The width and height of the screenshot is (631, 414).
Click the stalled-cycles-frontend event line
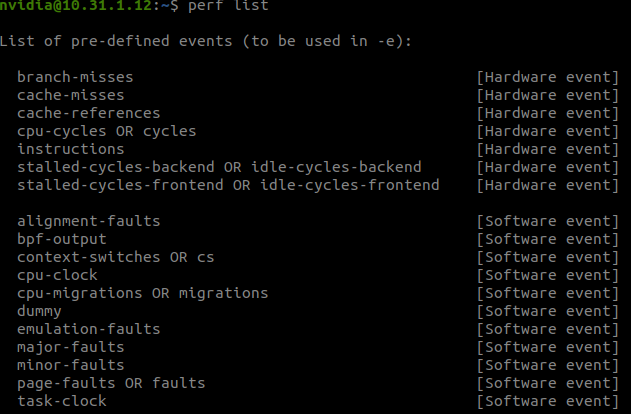pos(228,185)
